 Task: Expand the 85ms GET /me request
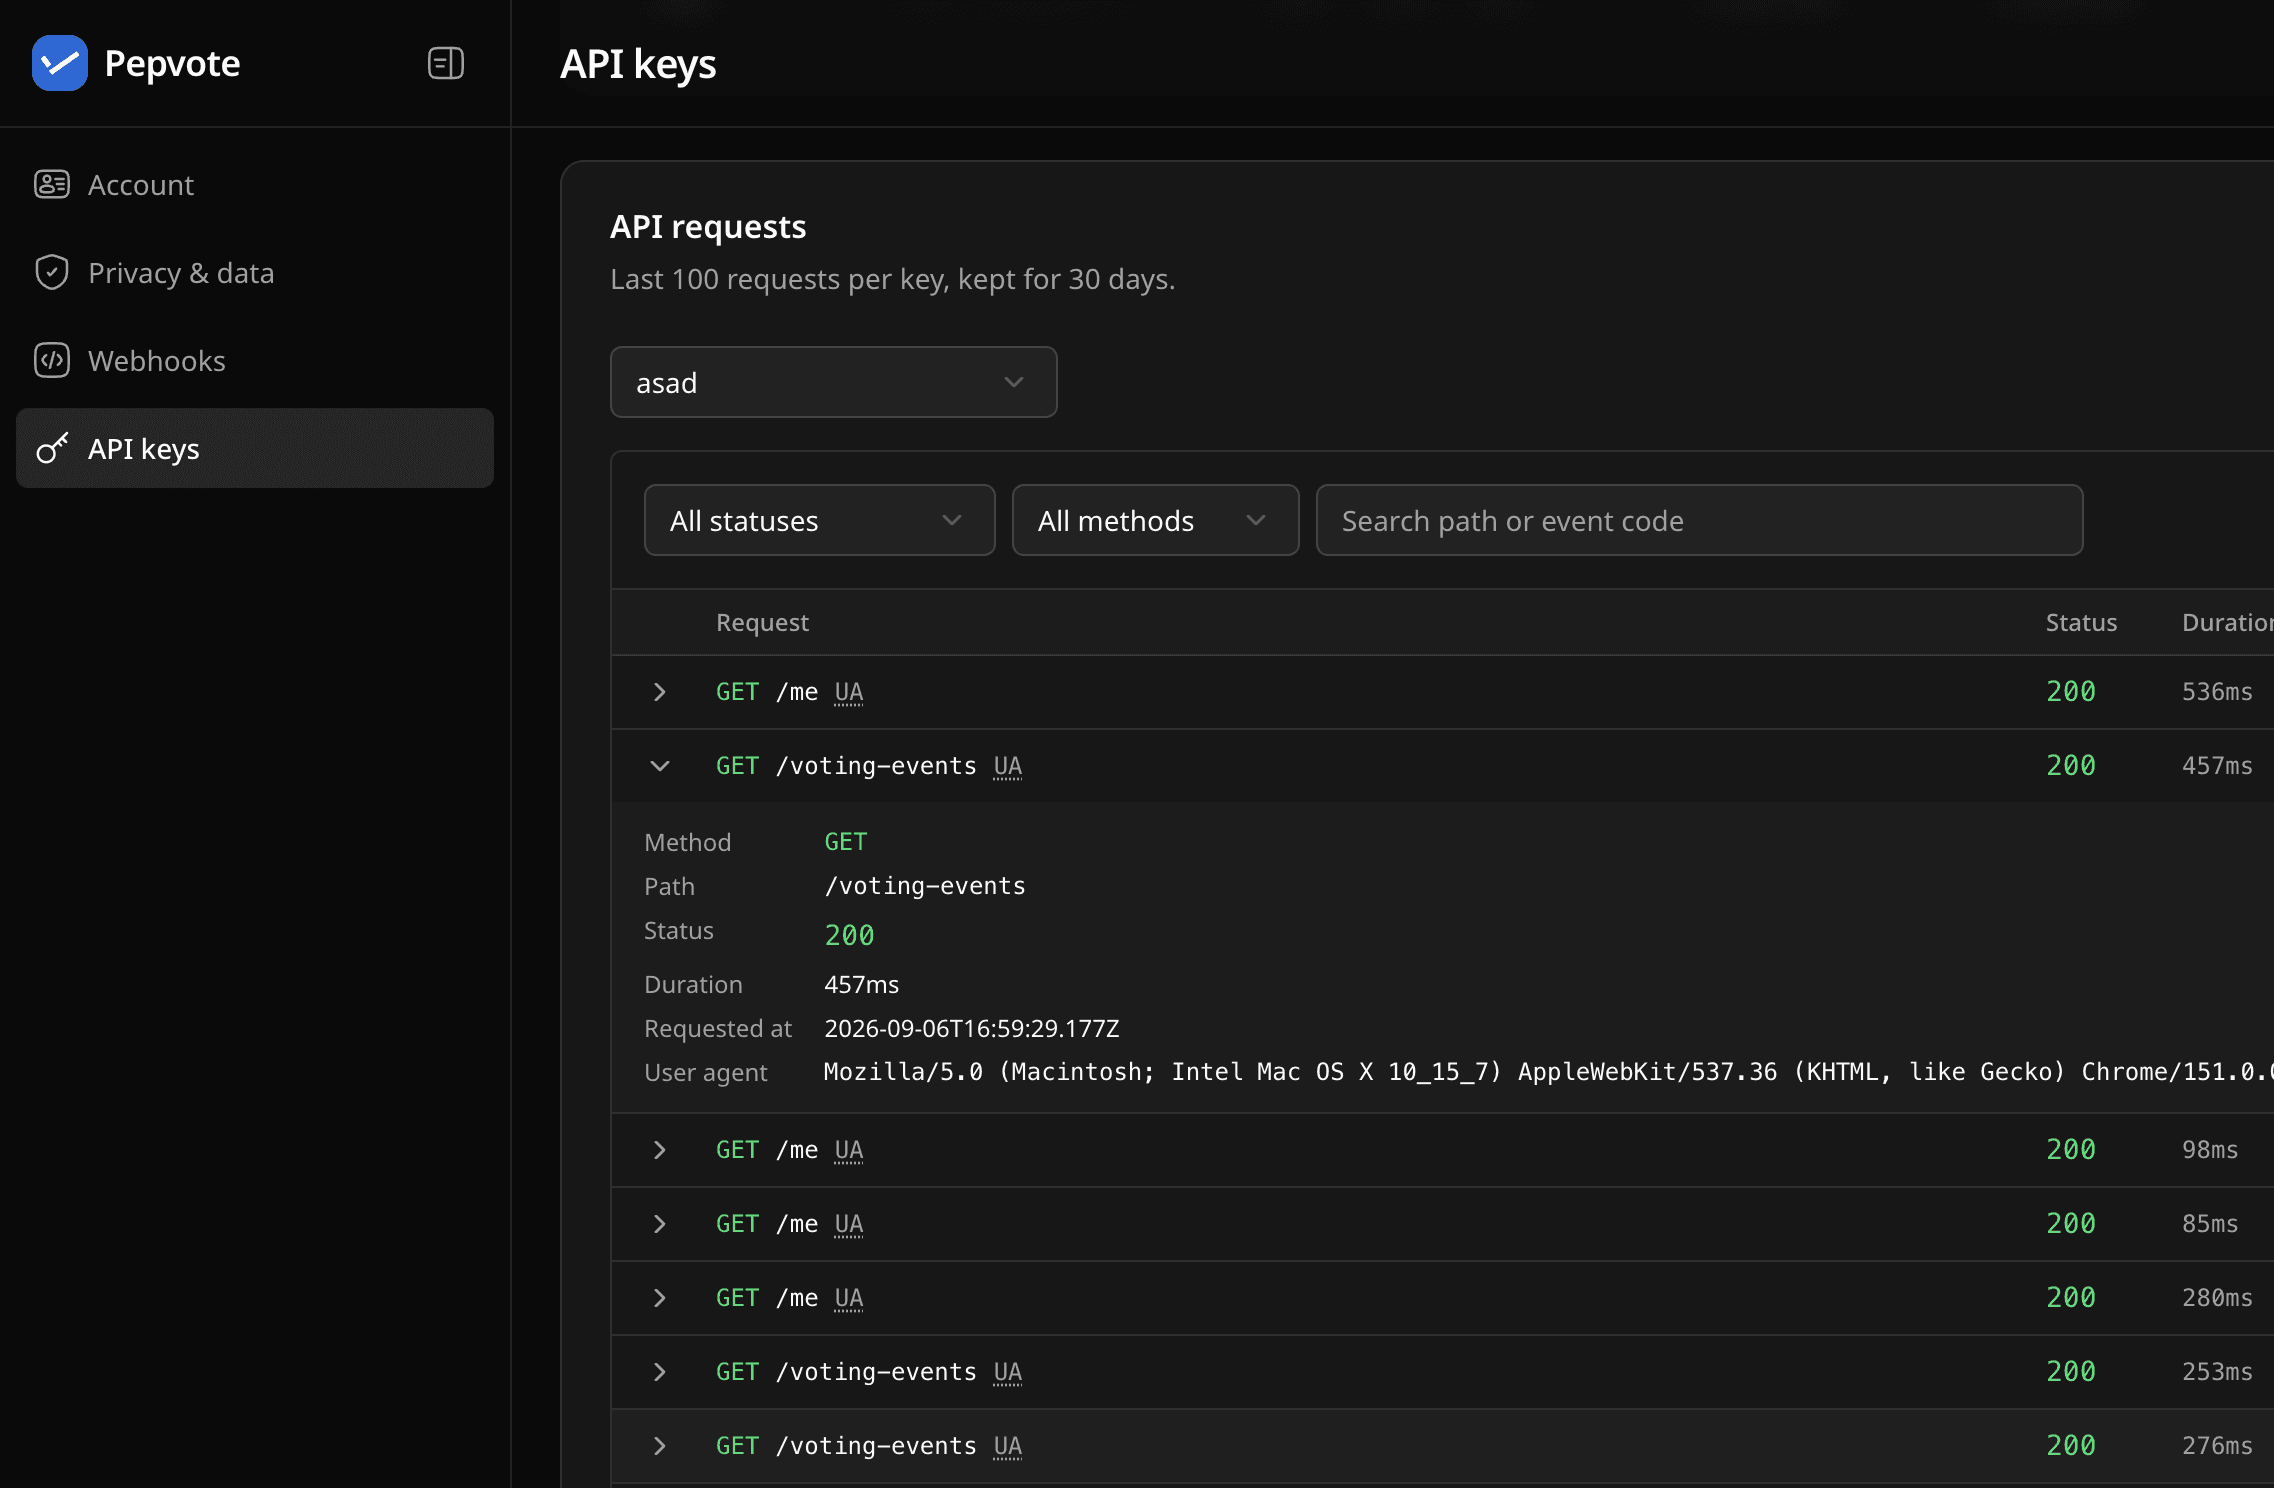click(x=659, y=1224)
